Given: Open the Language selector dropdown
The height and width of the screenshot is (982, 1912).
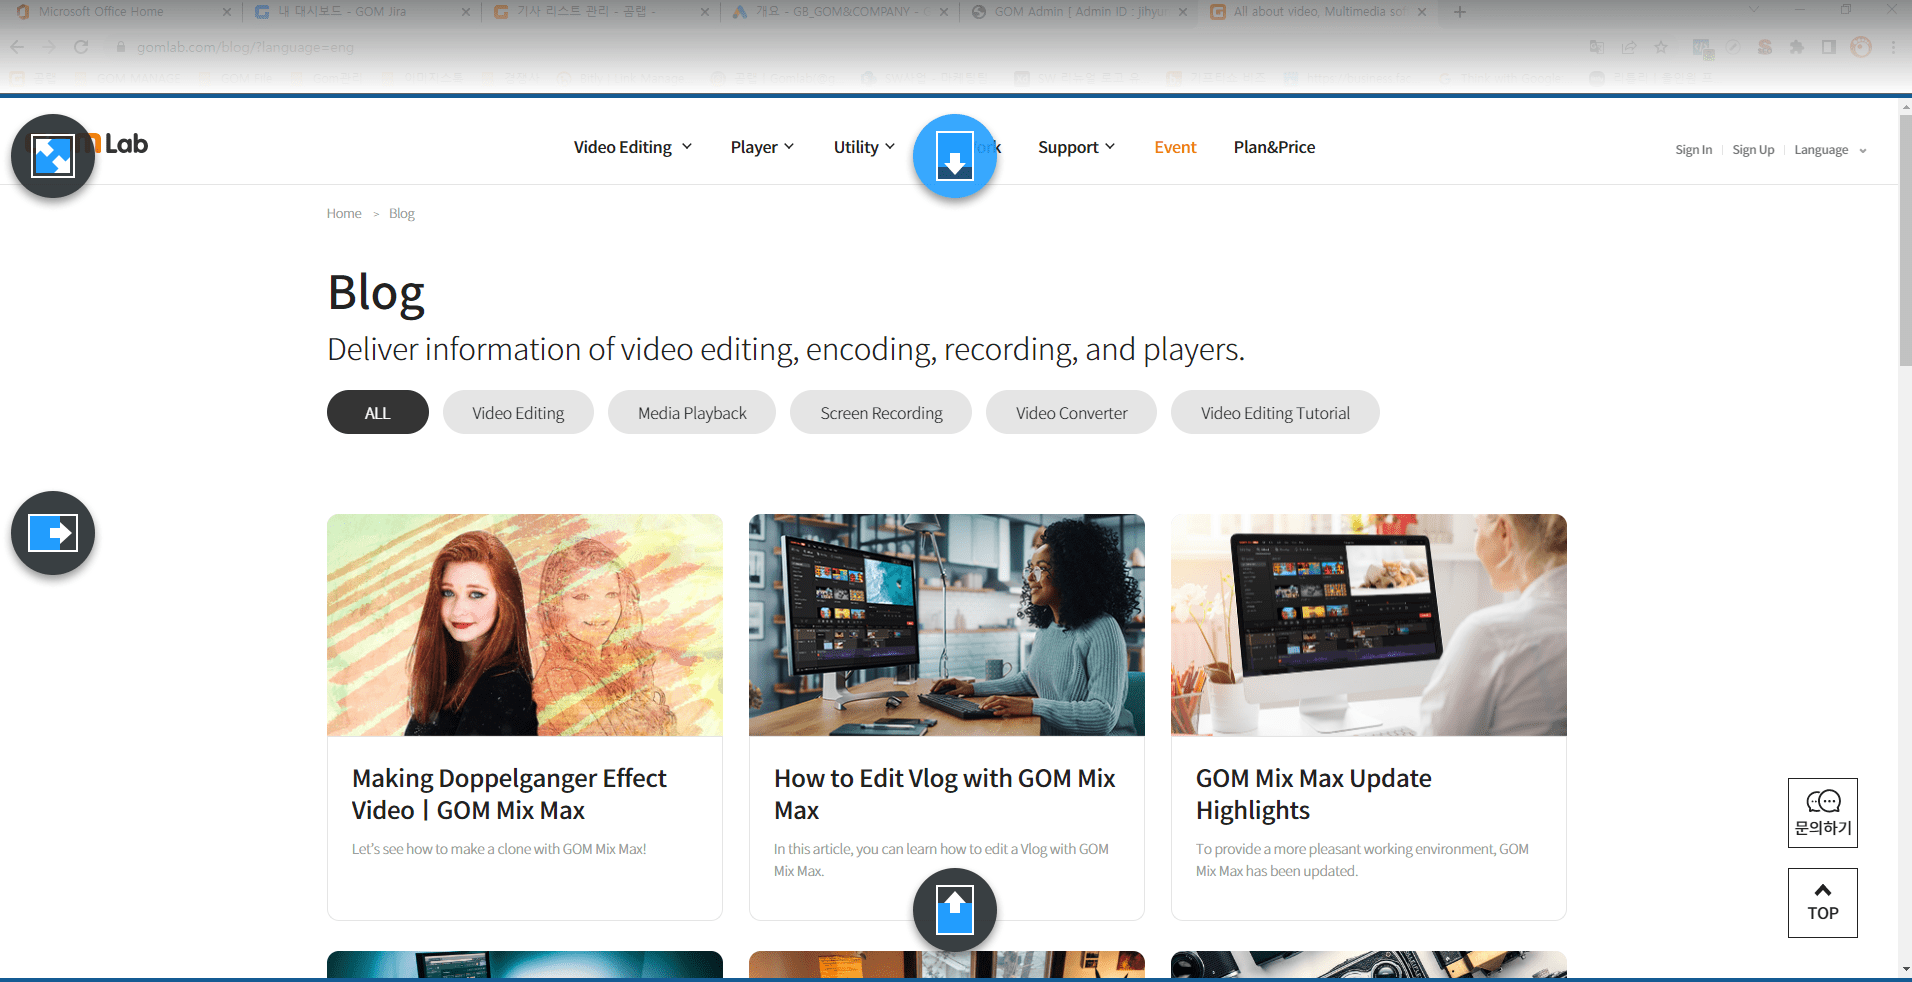Looking at the screenshot, I should click(x=1830, y=150).
